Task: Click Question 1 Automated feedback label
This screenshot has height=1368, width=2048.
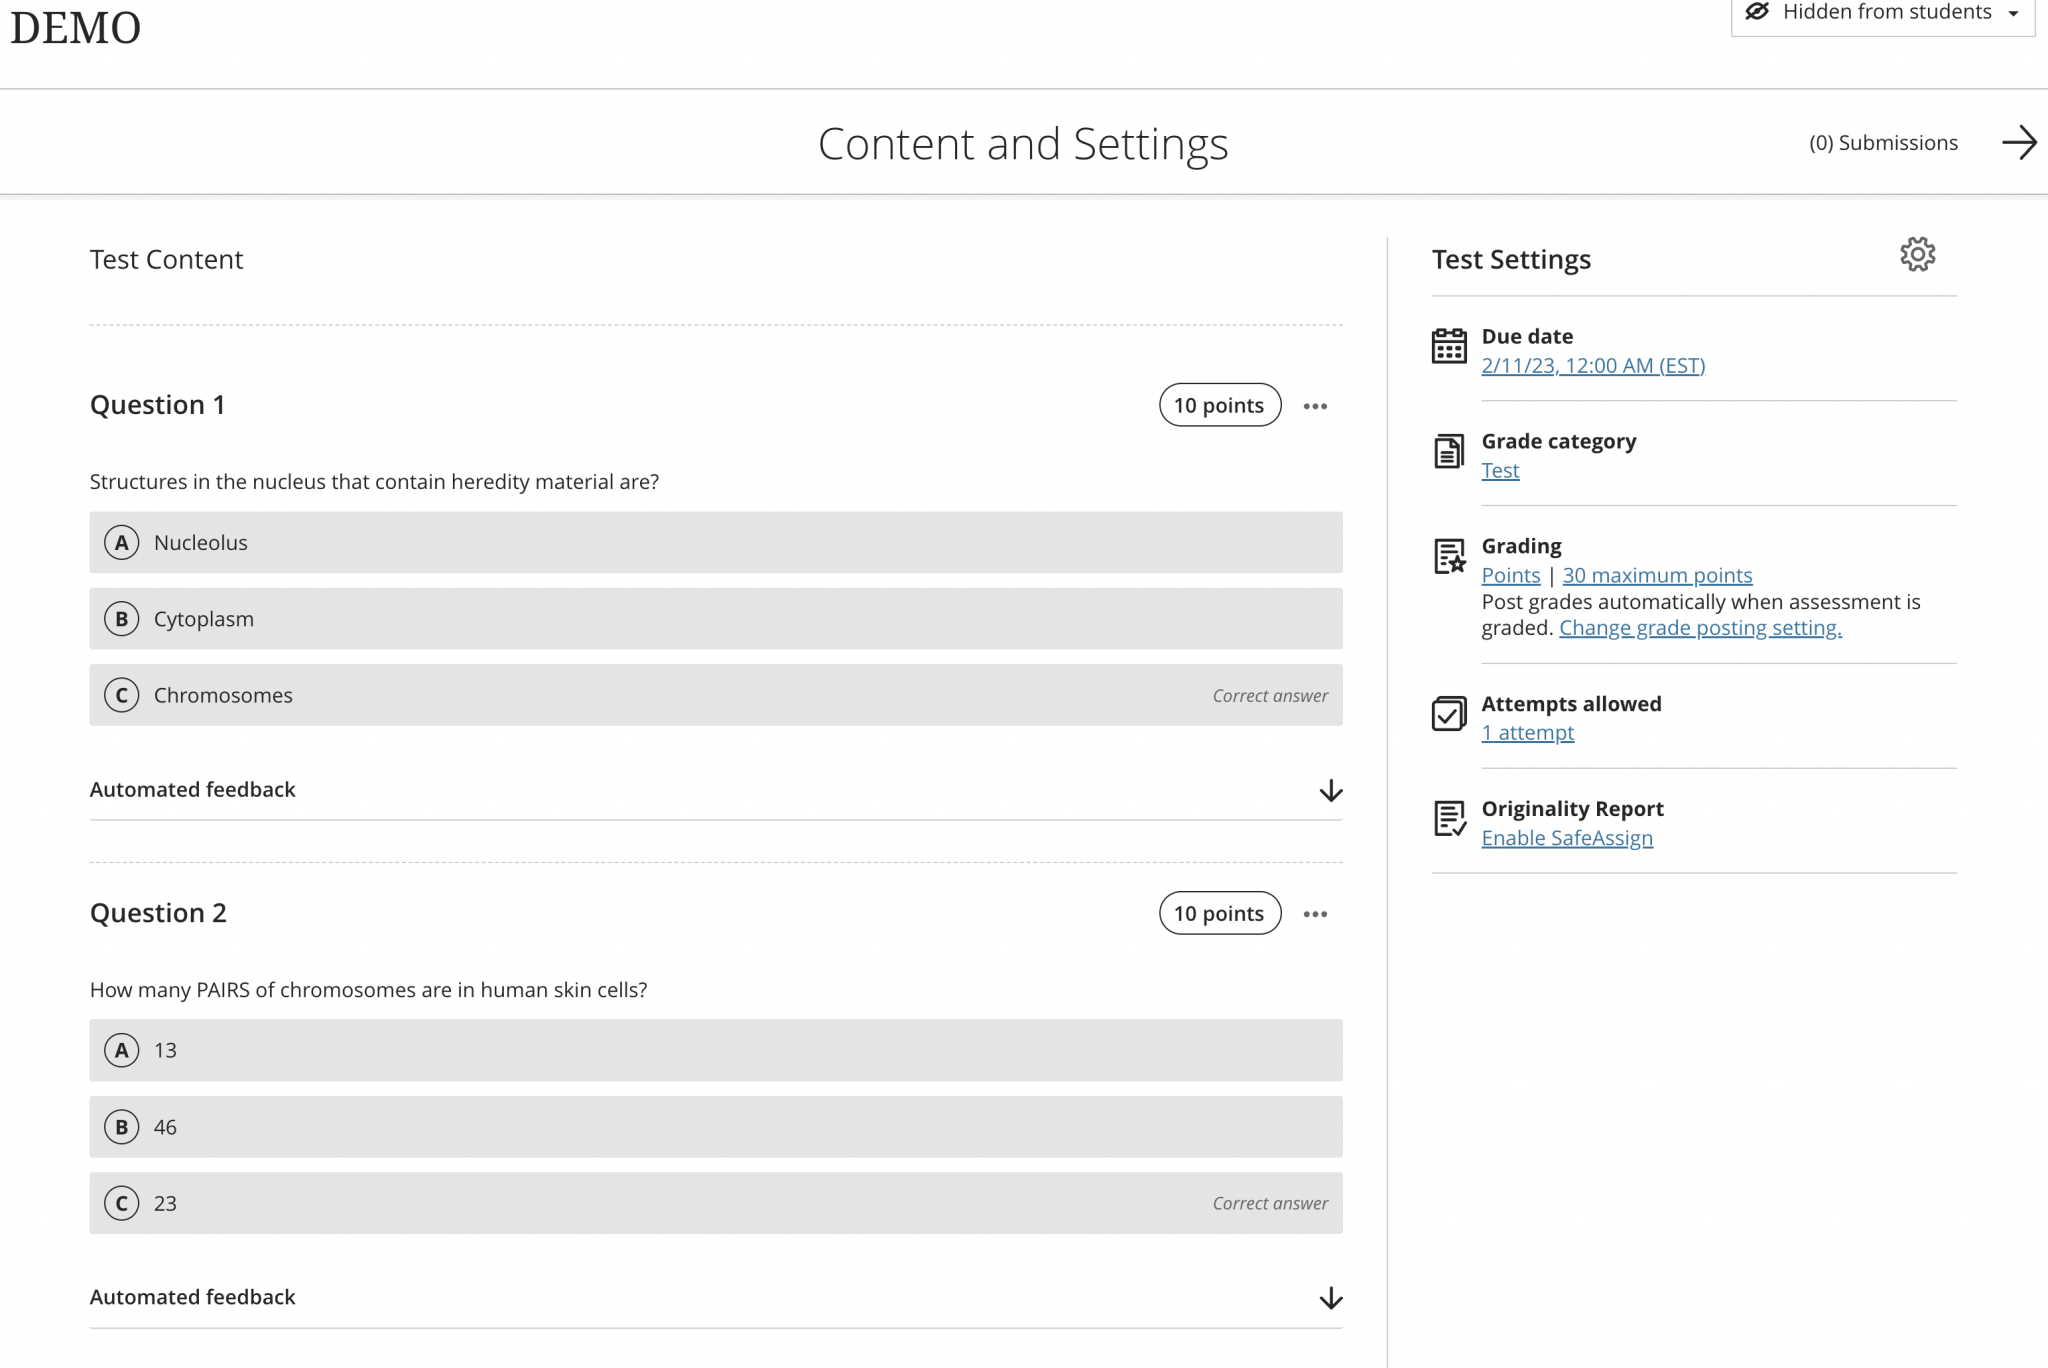Action: click(192, 790)
